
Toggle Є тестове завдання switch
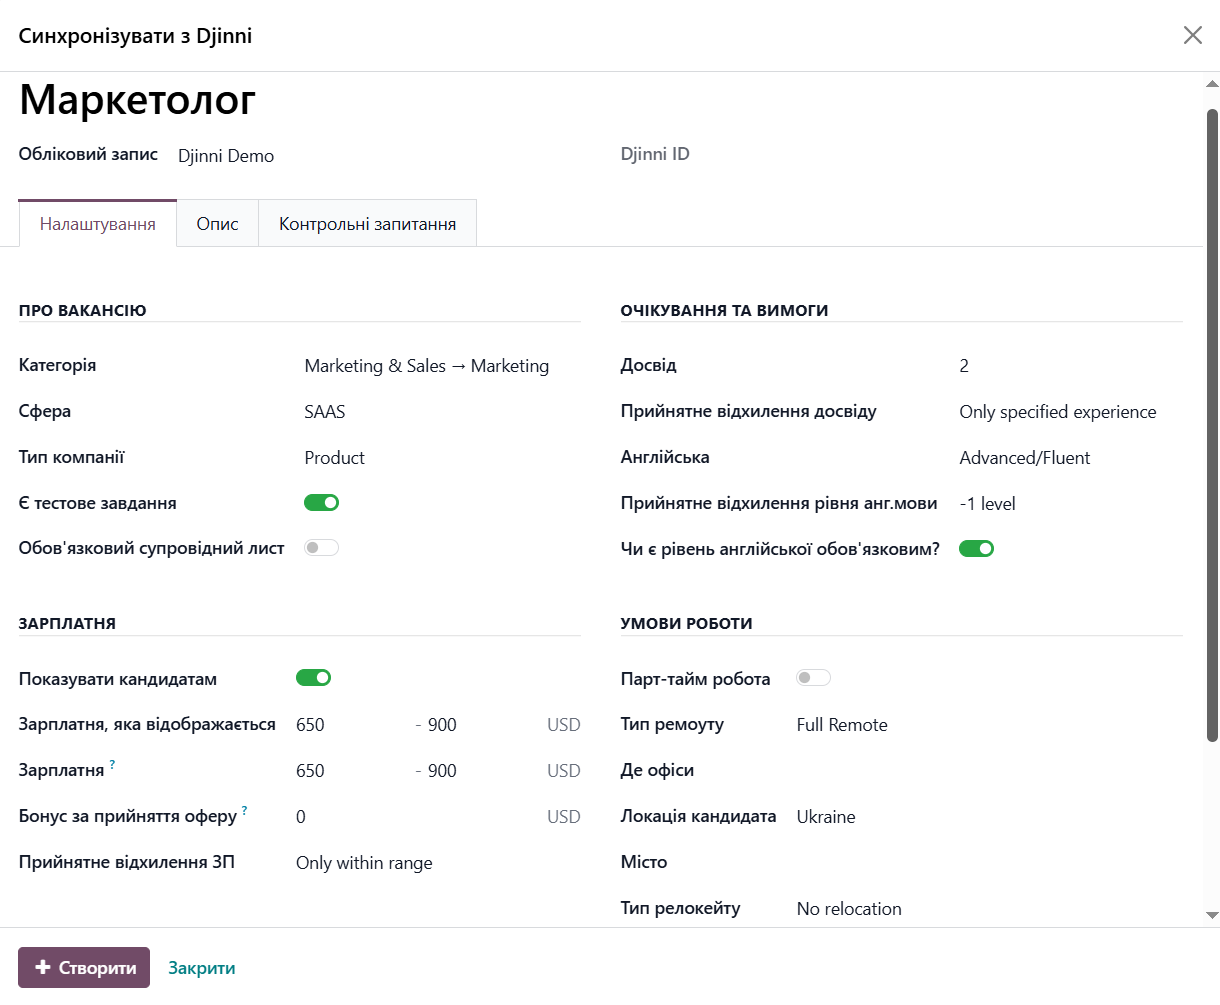coord(321,502)
